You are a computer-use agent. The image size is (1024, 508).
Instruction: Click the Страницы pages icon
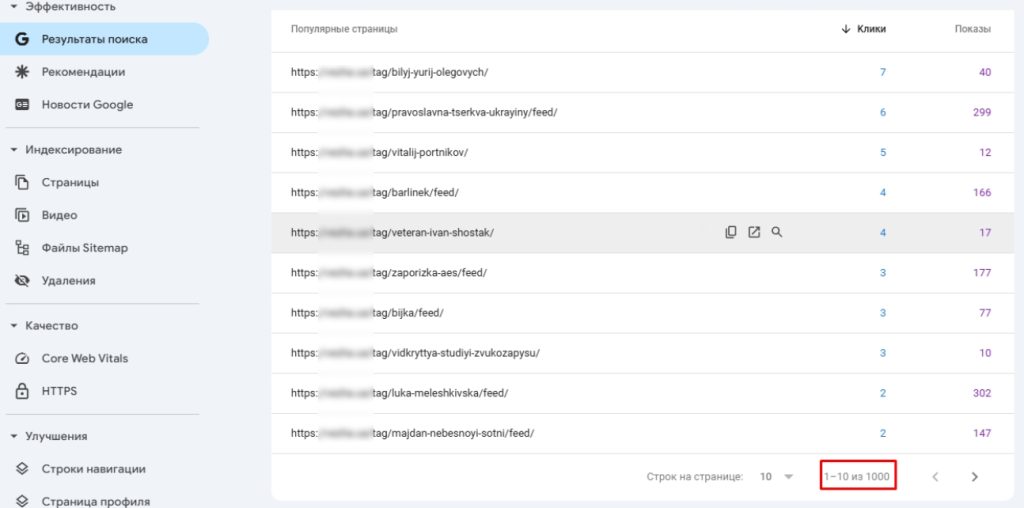pyautogui.click(x=22, y=183)
